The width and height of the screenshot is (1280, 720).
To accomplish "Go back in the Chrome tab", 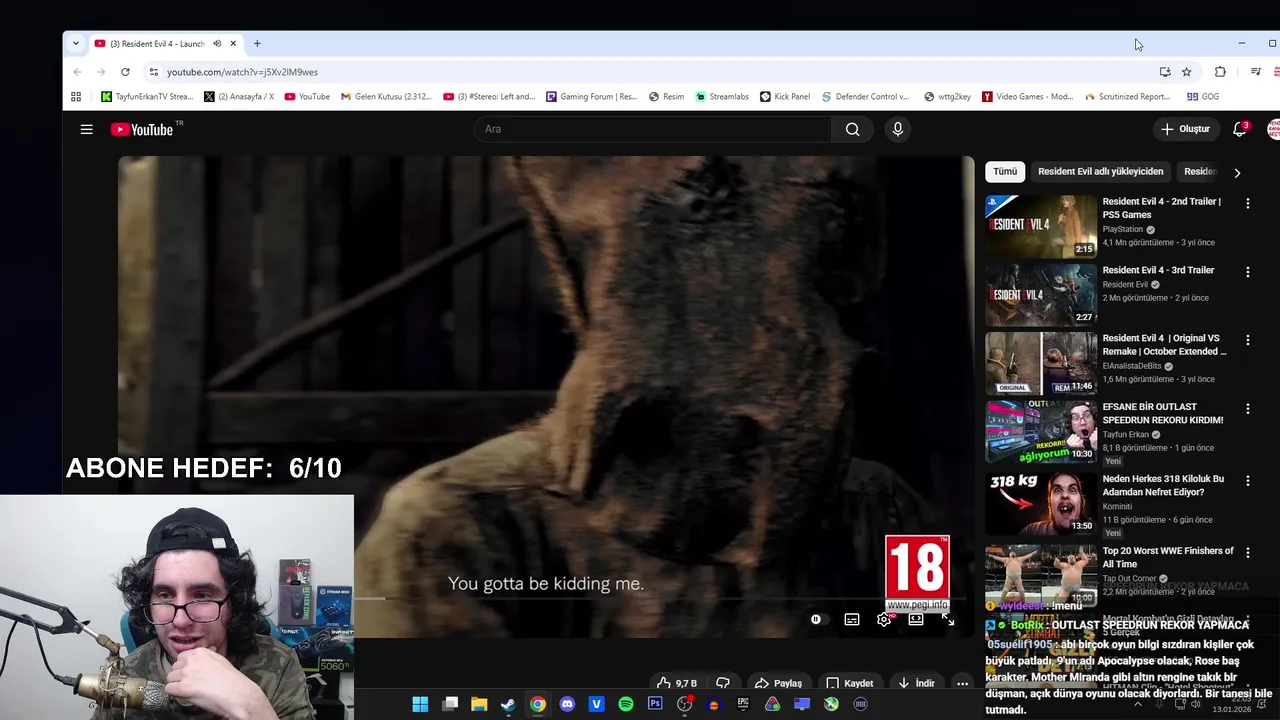I will pyautogui.click(x=77, y=72).
